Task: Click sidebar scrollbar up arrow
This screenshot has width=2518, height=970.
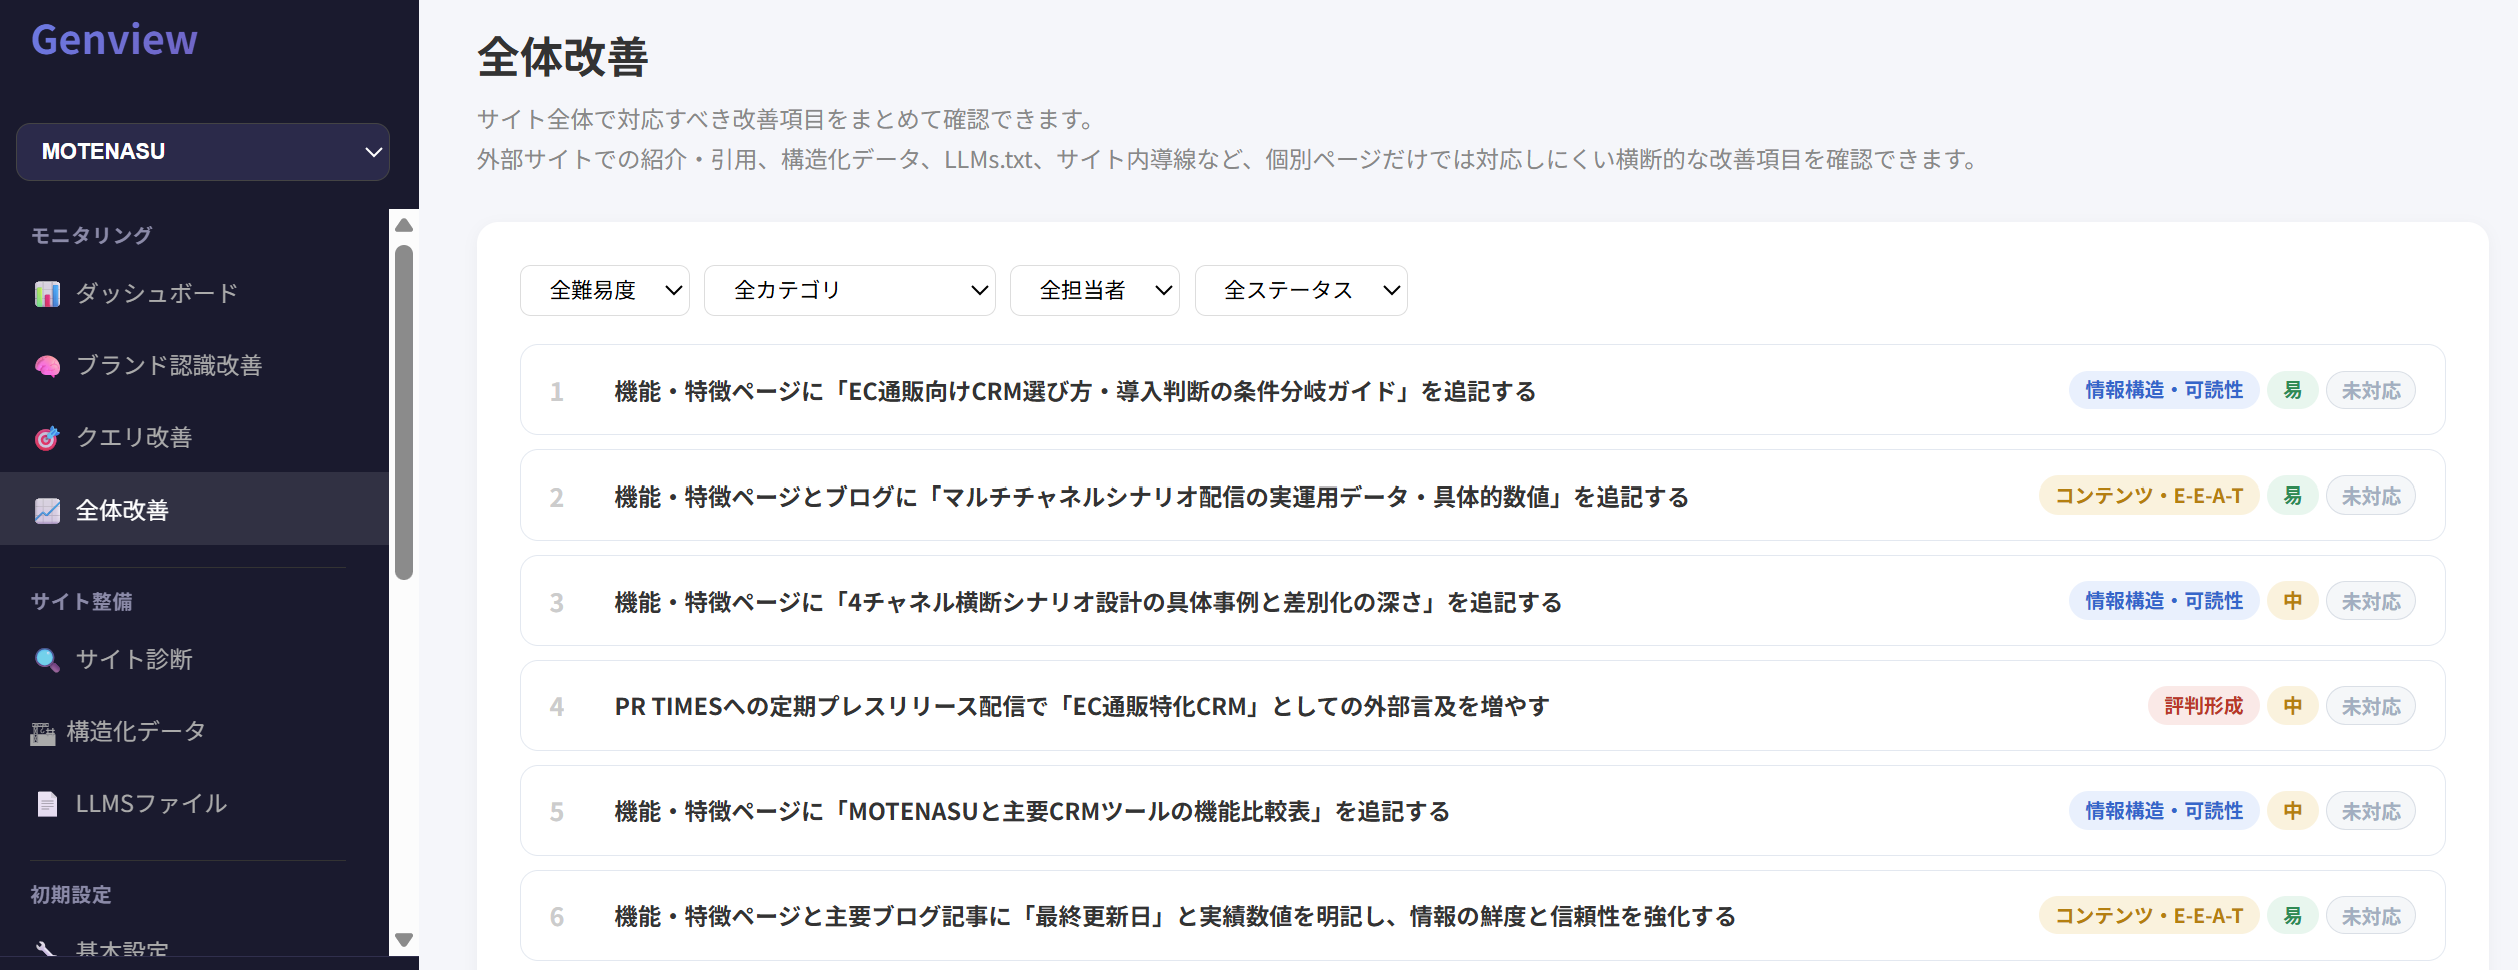Action: [x=404, y=225]
